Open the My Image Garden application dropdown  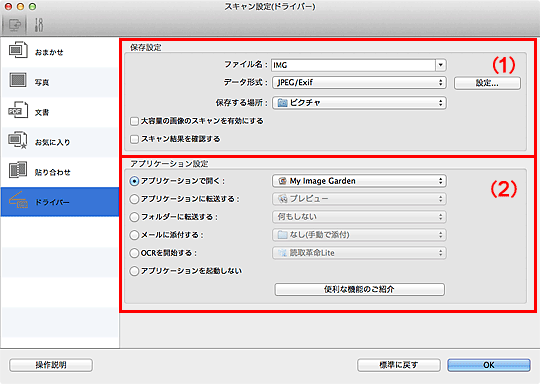coord(359,181)
